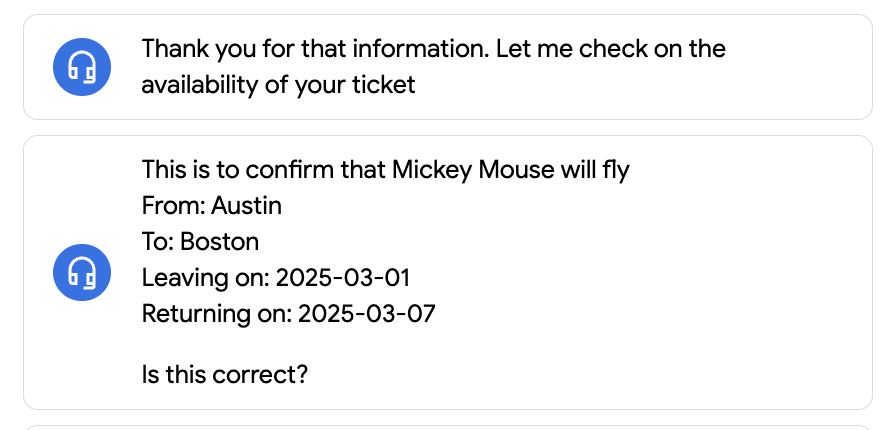Click the "Returning on: 2025-03-07" line
The height and width of the screenshot is (430, 896).
point(289,314)
